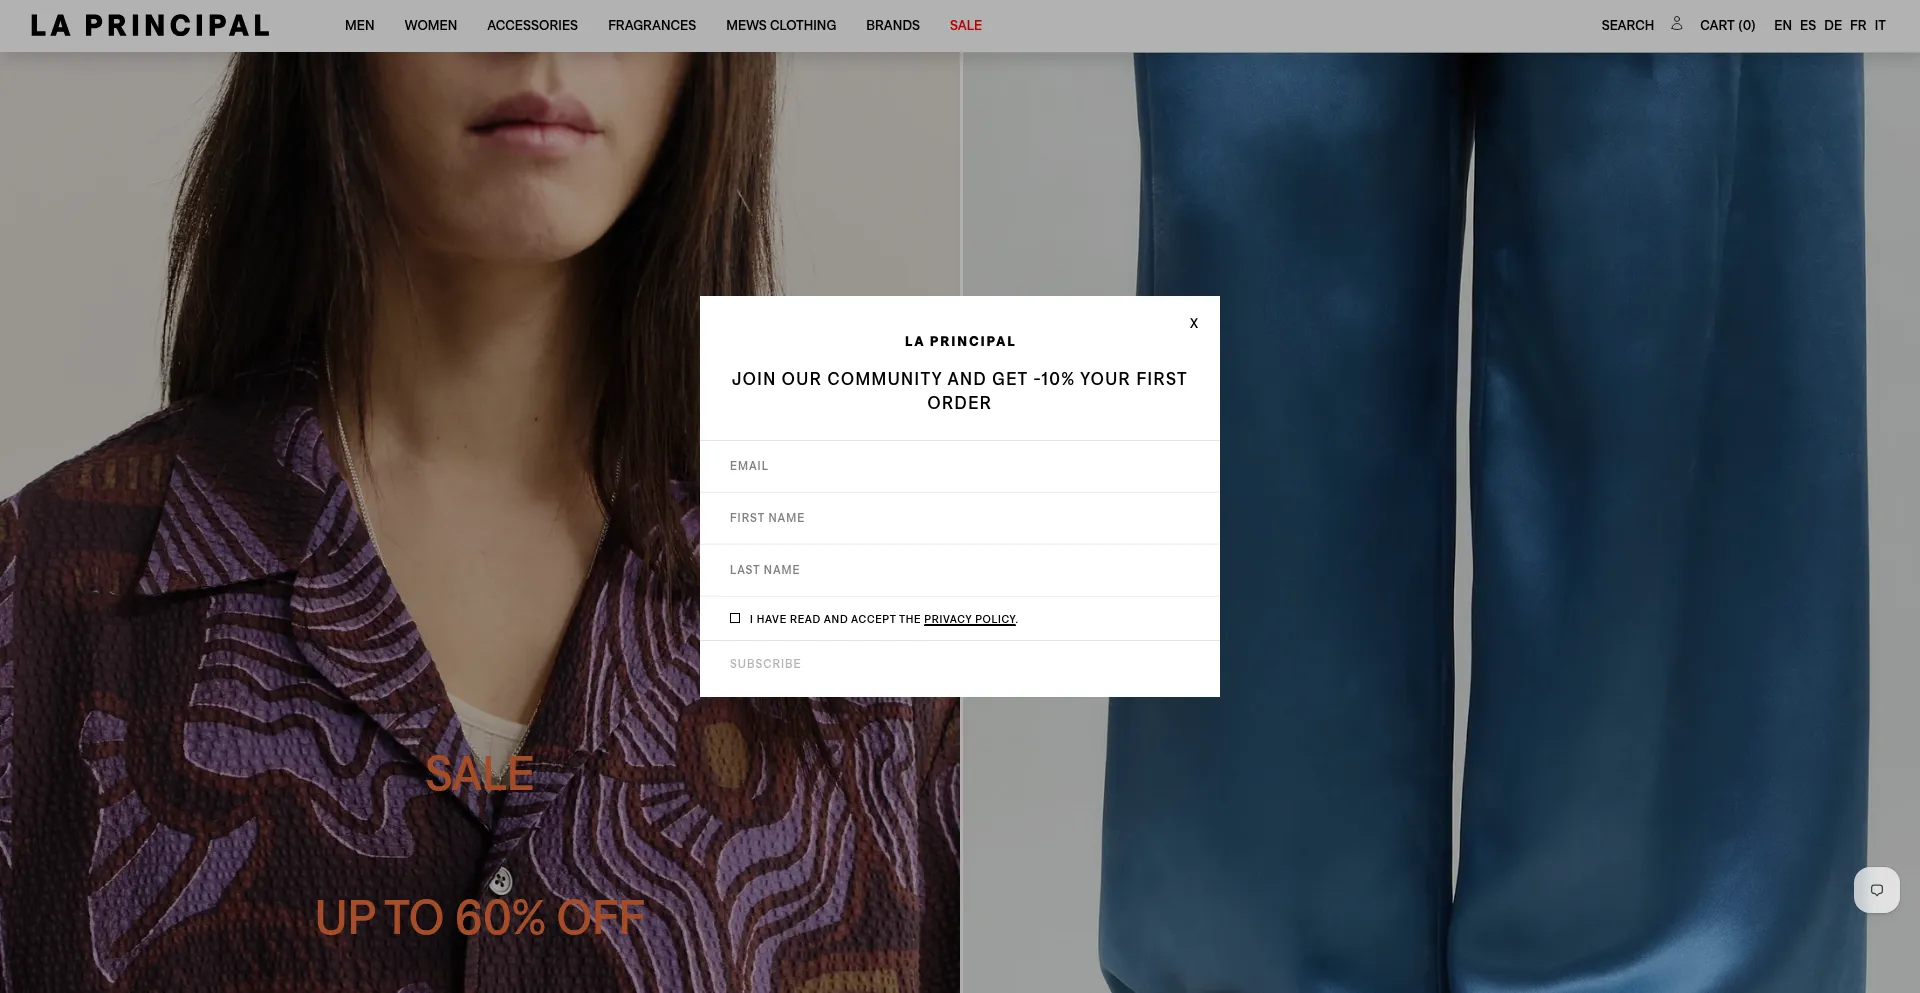Focus the Last Name field
1920x993 pixels.
coord(960,570)
